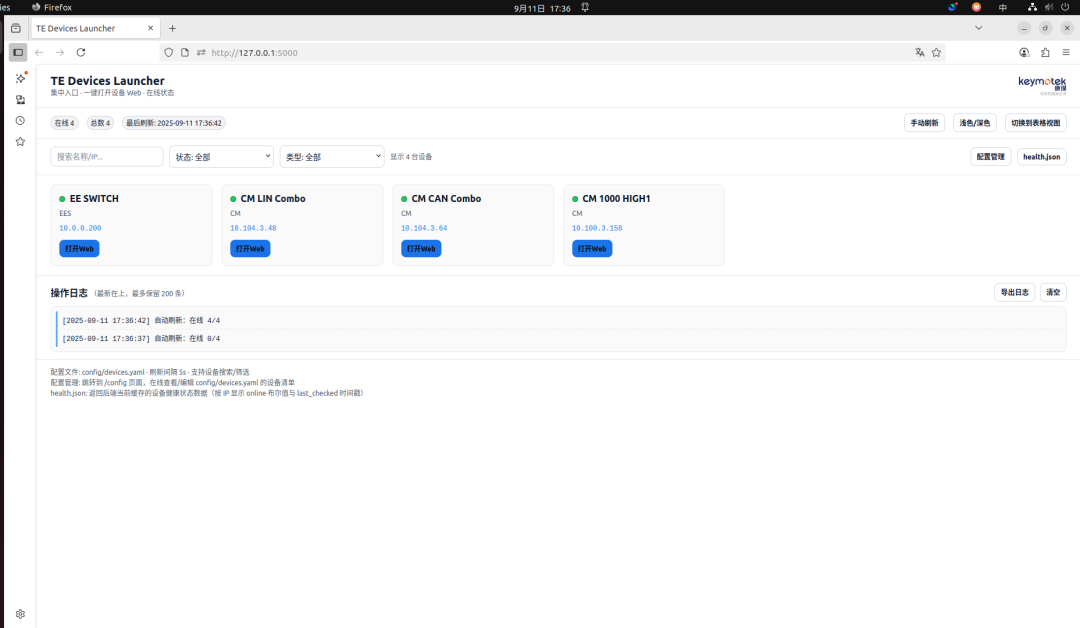Open the History sidebar clock icon
The width and height of the screenshot is (1080, 628).
tap(20, 120)
